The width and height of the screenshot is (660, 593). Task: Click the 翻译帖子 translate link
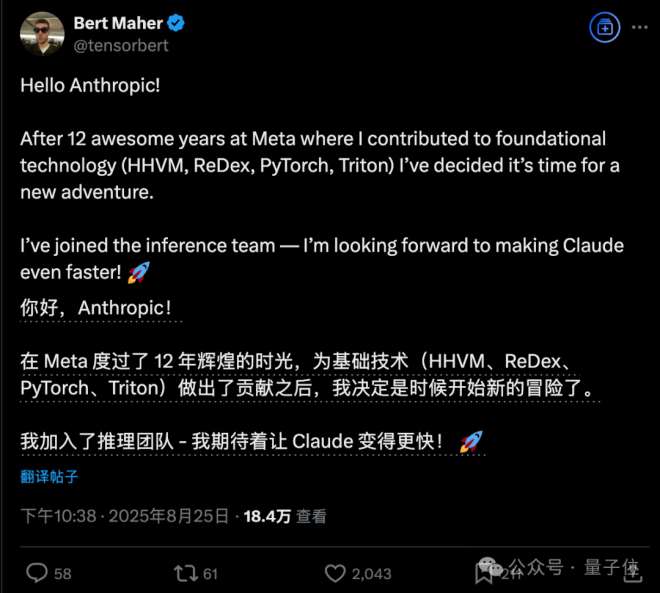(49, 476)
